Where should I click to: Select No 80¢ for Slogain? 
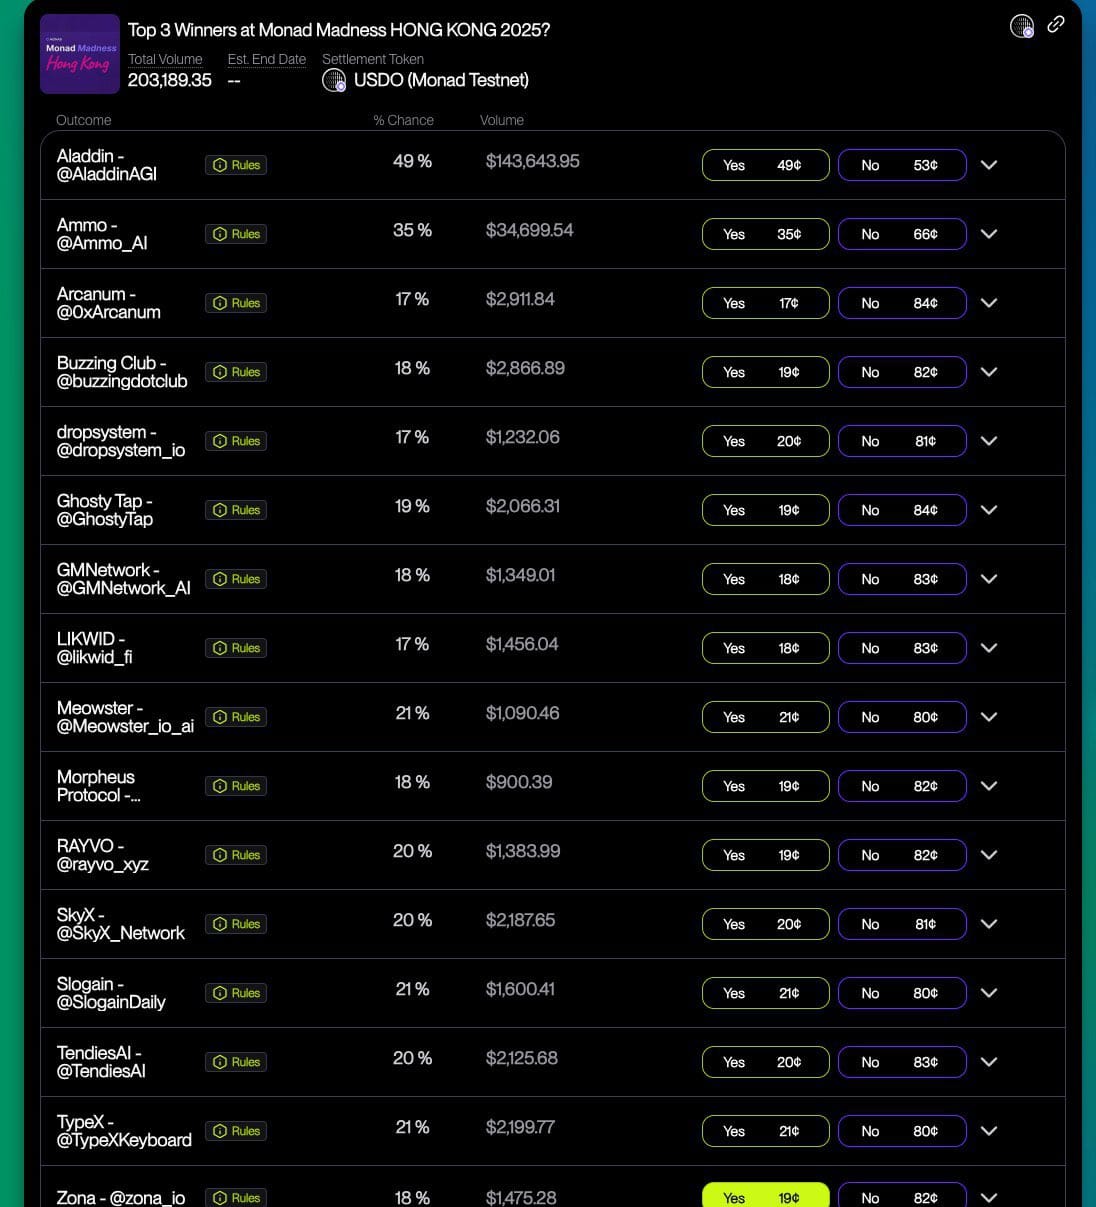[902, 993]
